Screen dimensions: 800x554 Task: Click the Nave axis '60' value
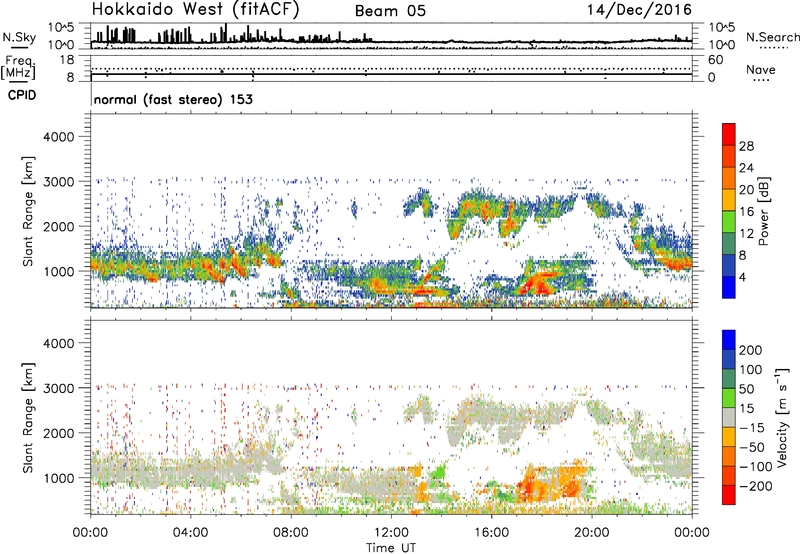coord(715,60)
